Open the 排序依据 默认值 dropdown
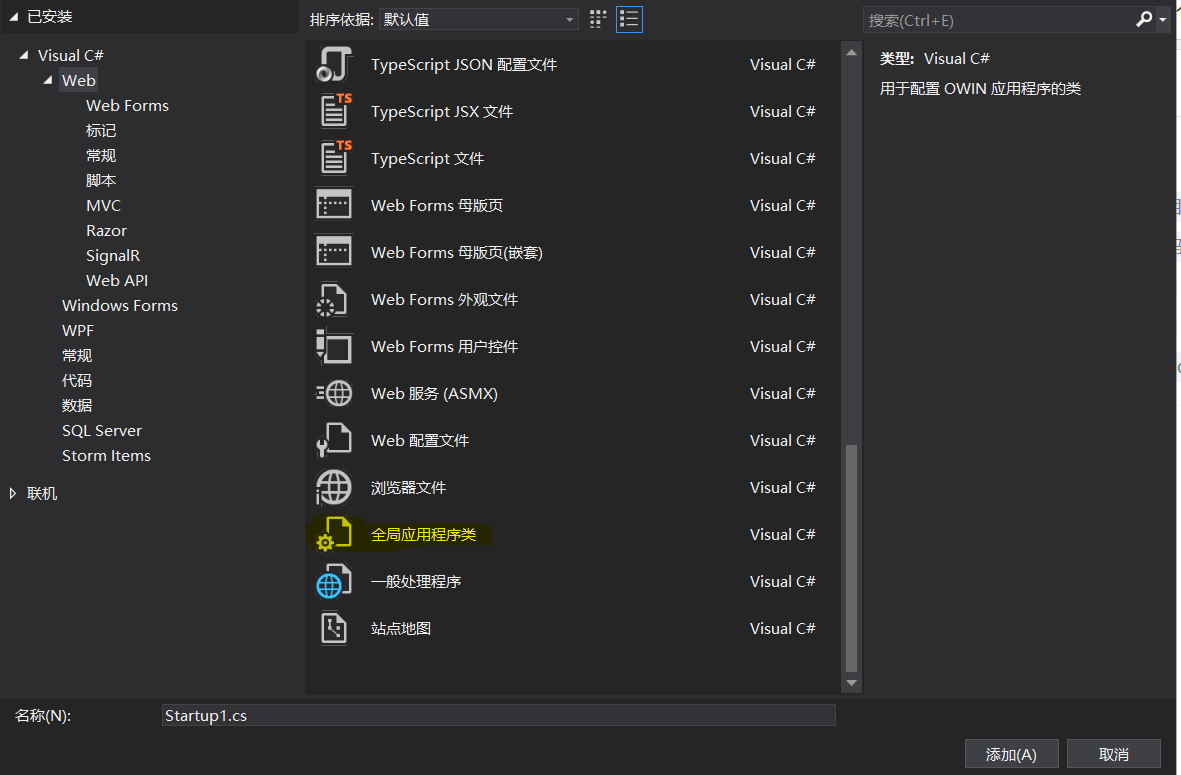The width and height of the screenshot is (1181, 775). pyautogui.click(x=478, y=20)
